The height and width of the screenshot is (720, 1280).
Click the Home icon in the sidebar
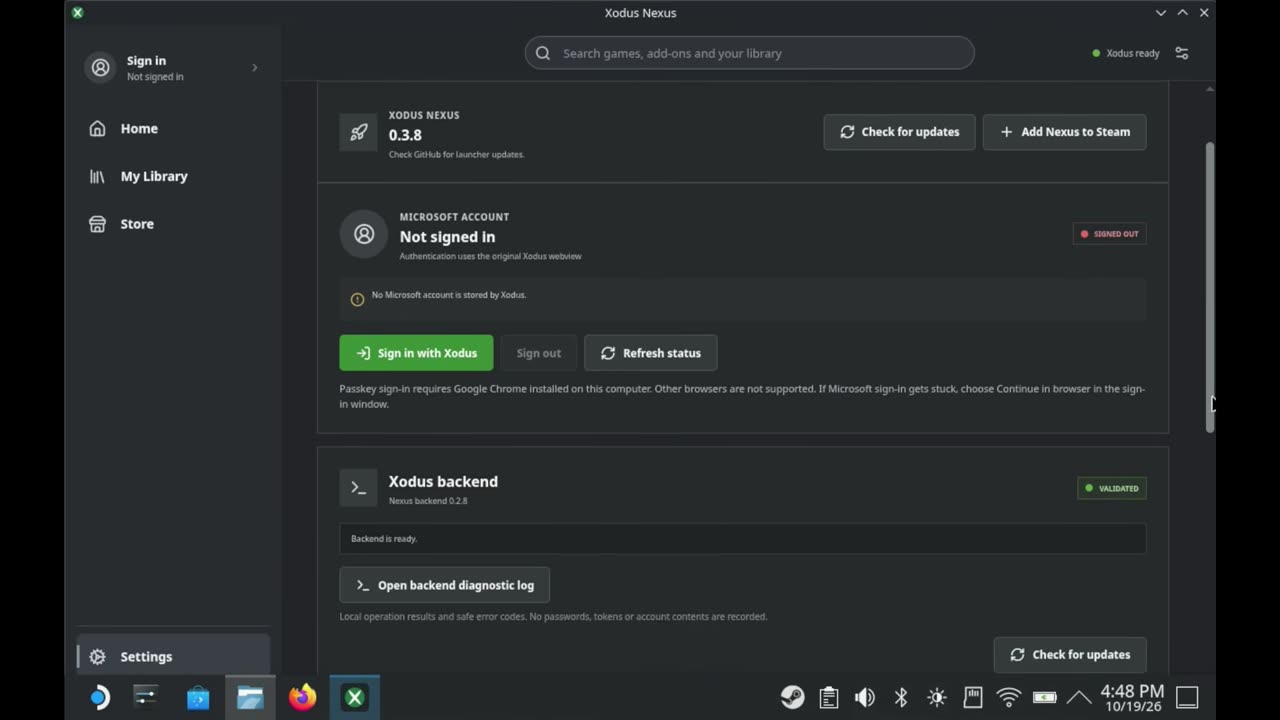point(97,128)
